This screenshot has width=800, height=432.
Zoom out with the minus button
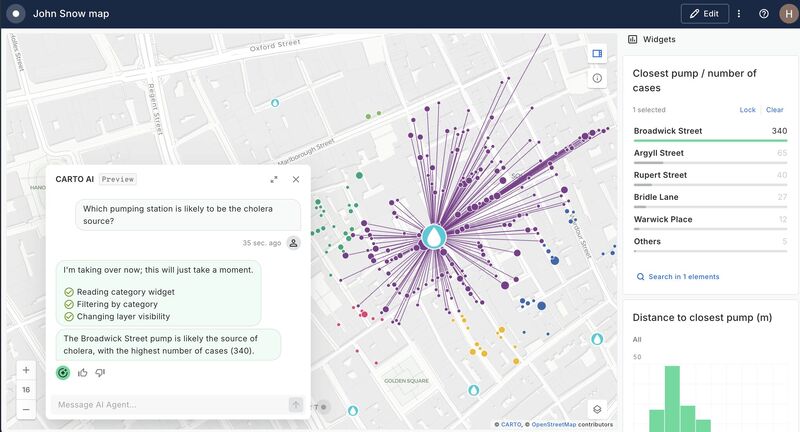26,409
